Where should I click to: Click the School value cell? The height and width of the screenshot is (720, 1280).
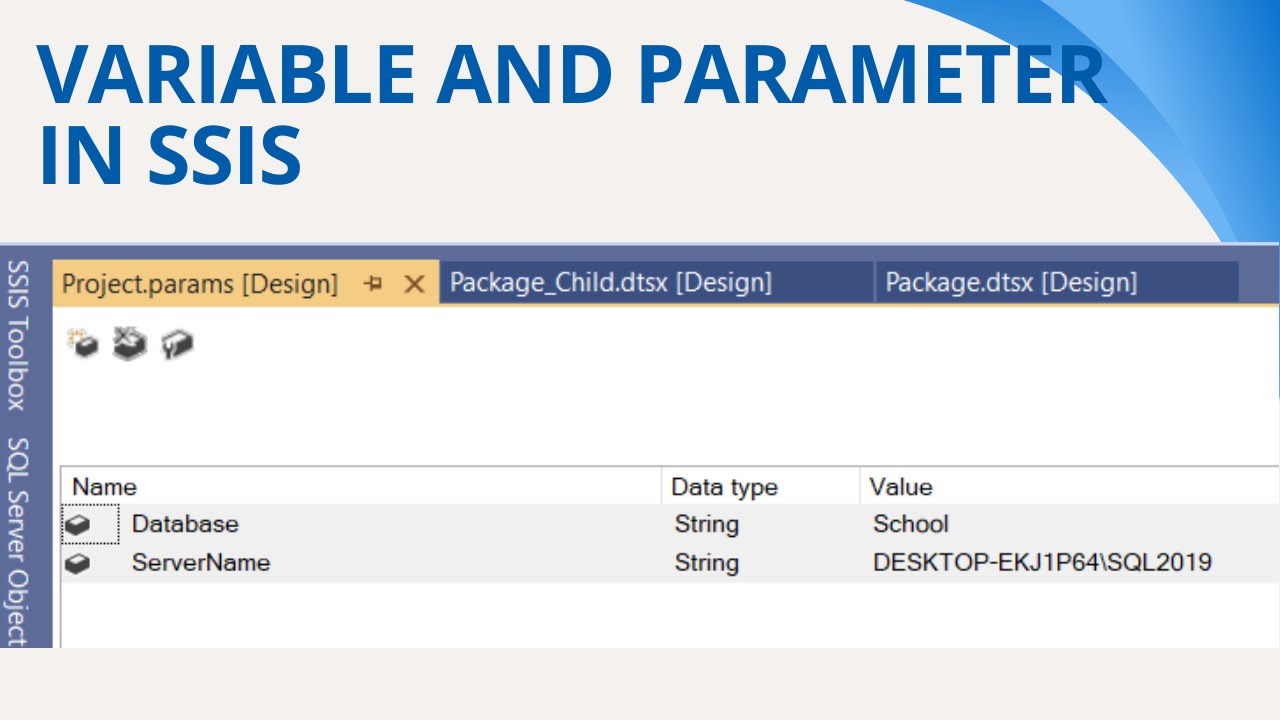(x=911, y=524)
